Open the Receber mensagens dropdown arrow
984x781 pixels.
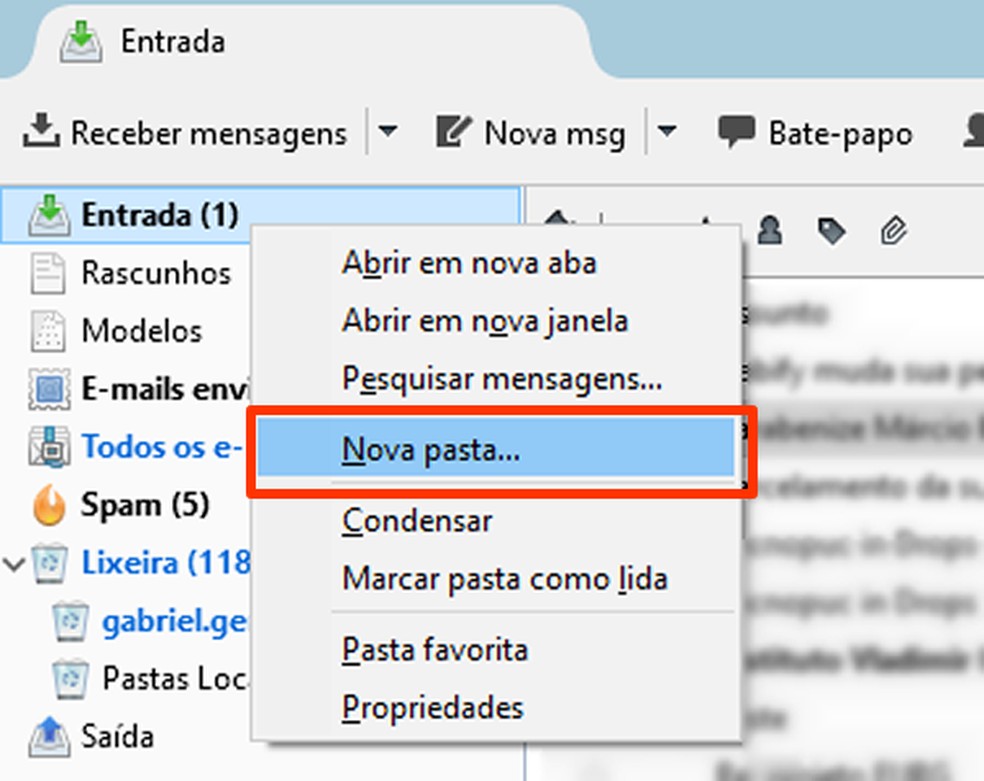point(388,132)
